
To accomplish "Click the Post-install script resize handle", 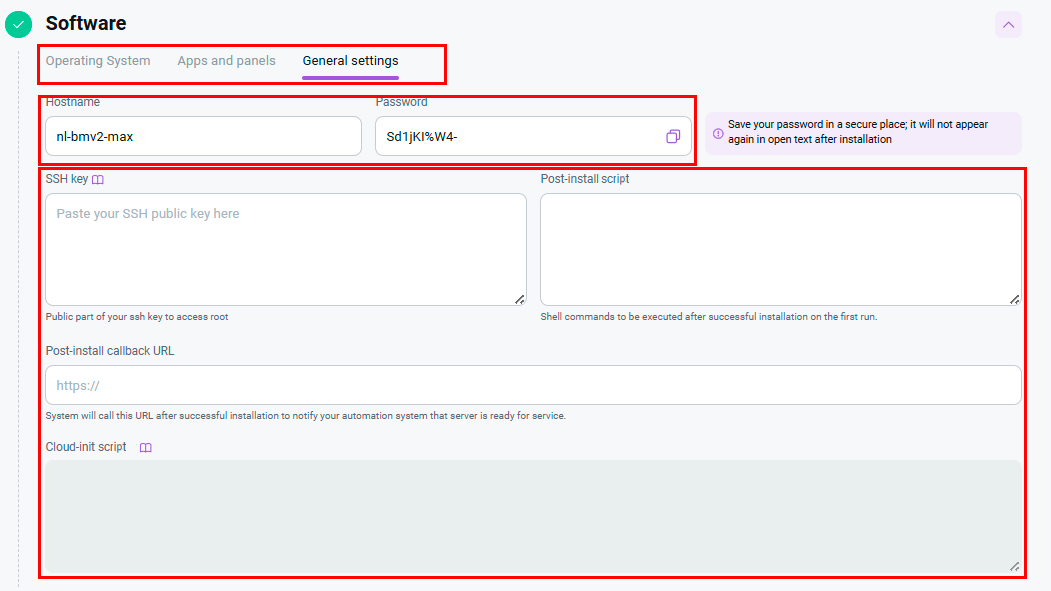I will click(x=1014, y=298).
